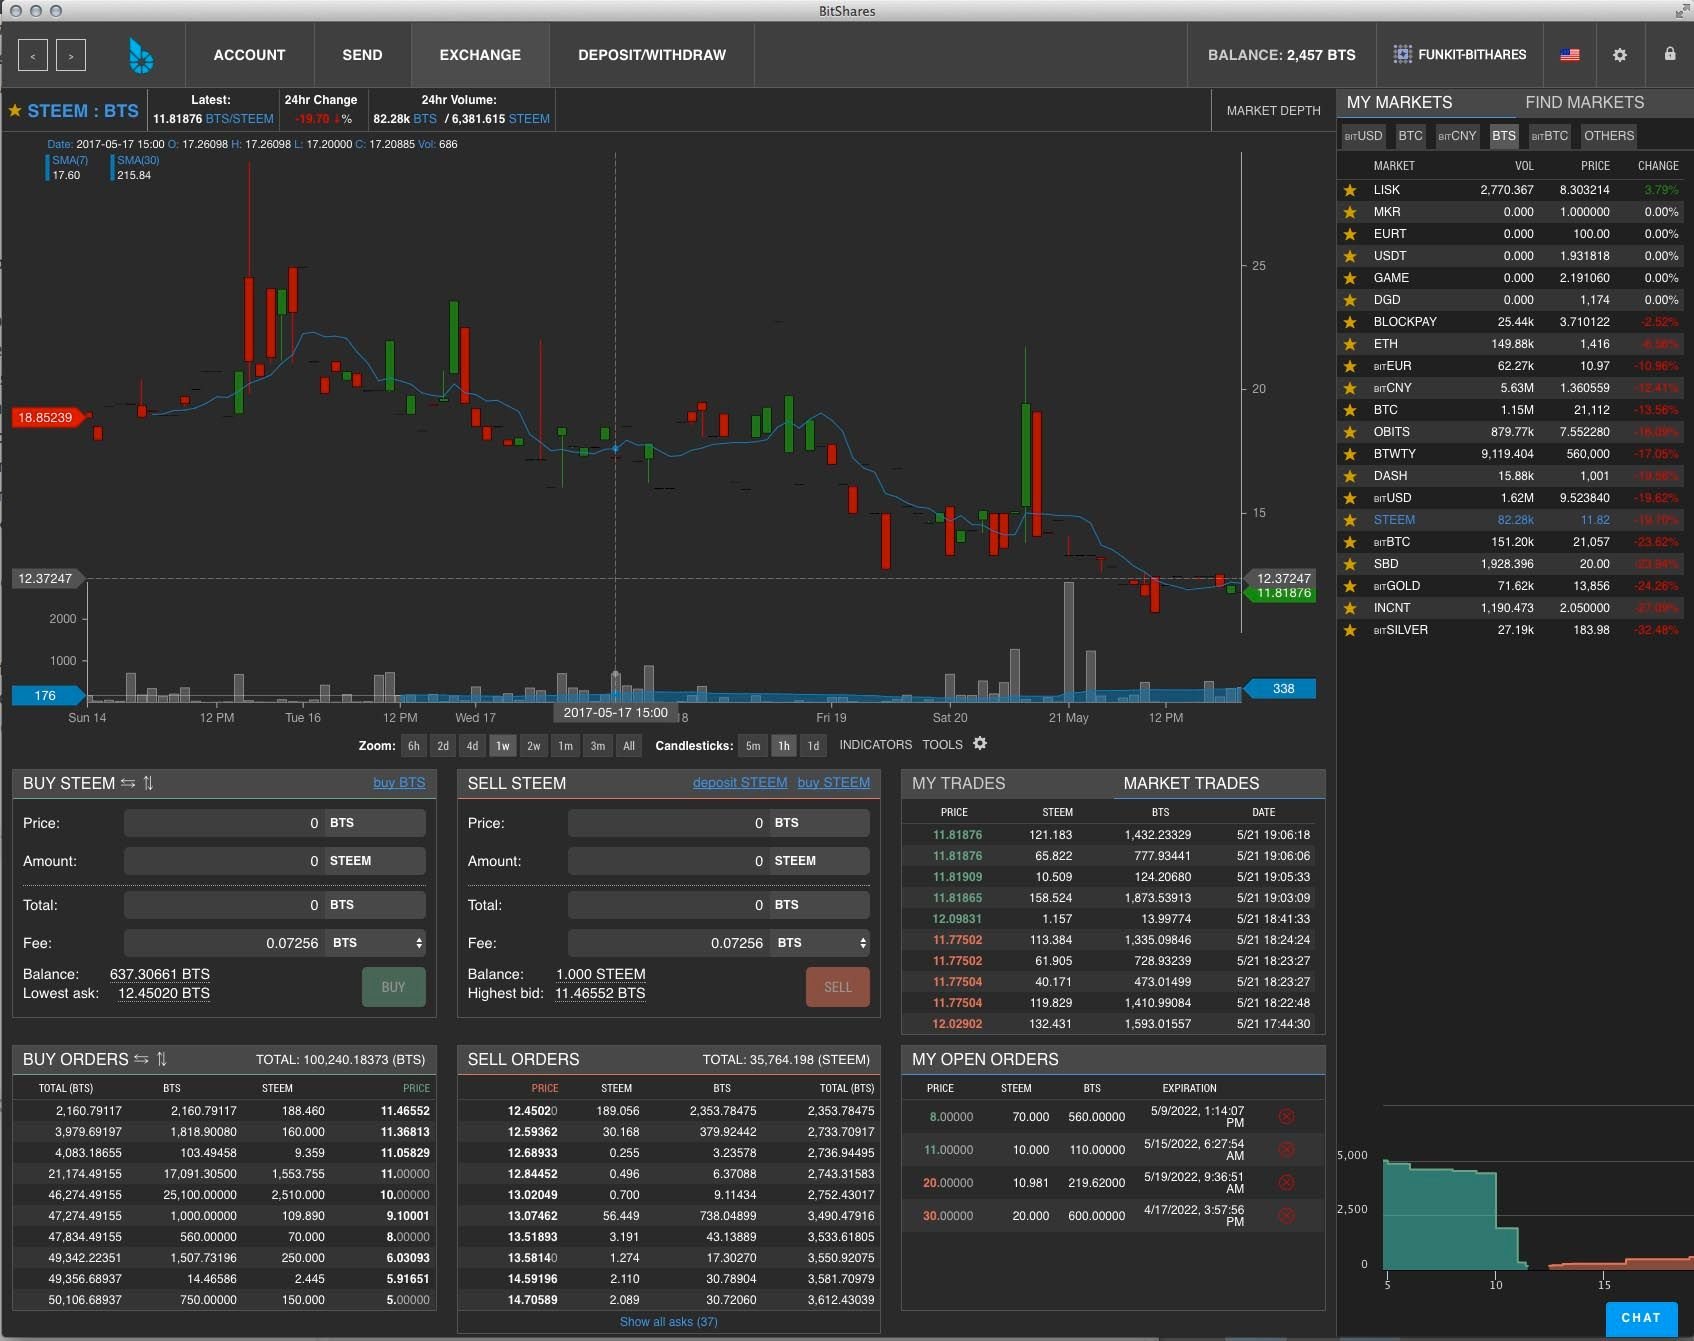
Task: Toggle the favorite star for LISK market
Action: tap(1350, 190)
